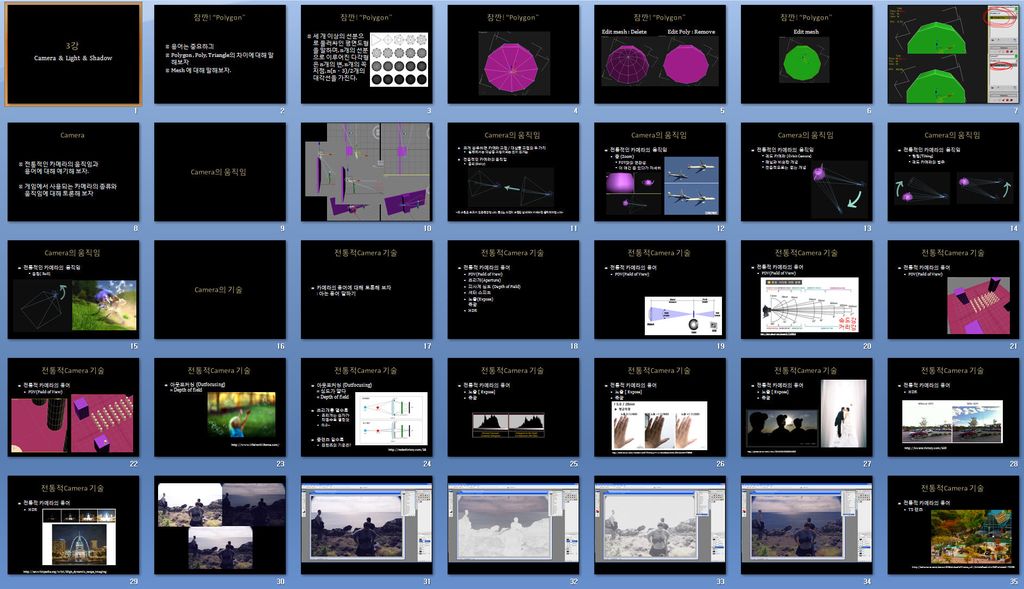The image size is (1024, 589).
Task: Select slide 22 with two pink 3D scenes
Action: click(x=73, y=407)
